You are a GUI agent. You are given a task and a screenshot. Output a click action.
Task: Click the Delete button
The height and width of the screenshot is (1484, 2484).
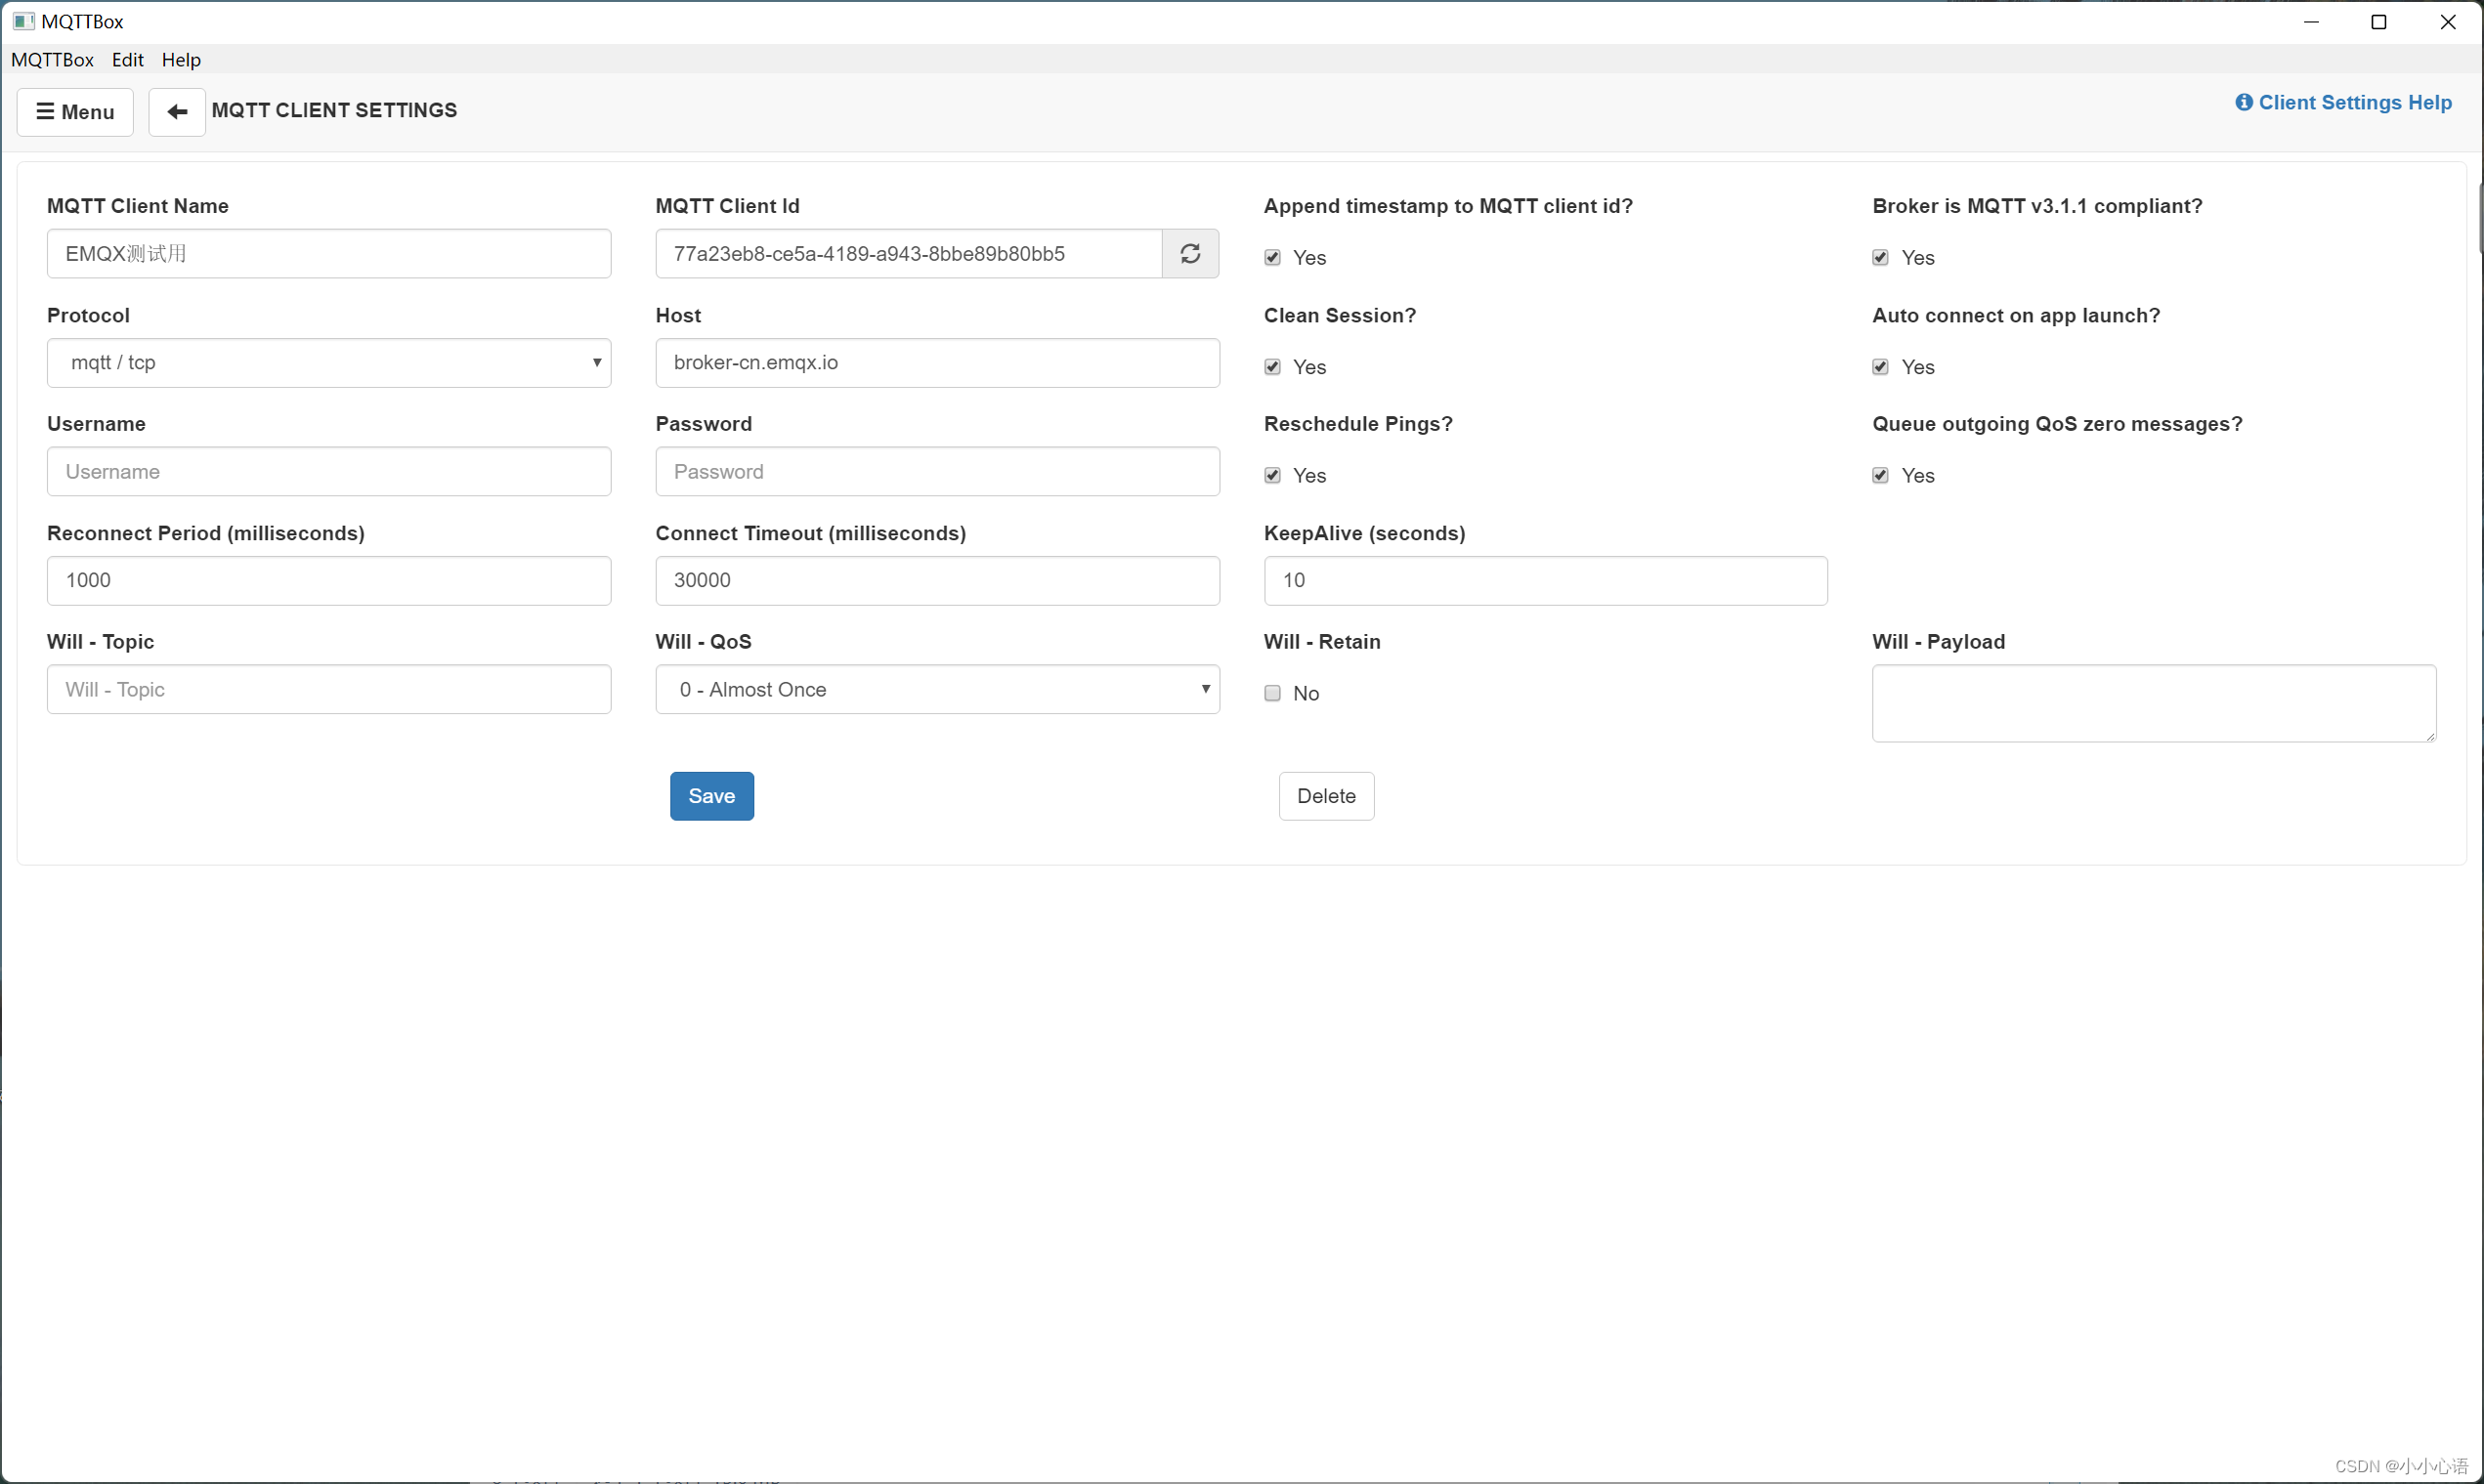1325,795
